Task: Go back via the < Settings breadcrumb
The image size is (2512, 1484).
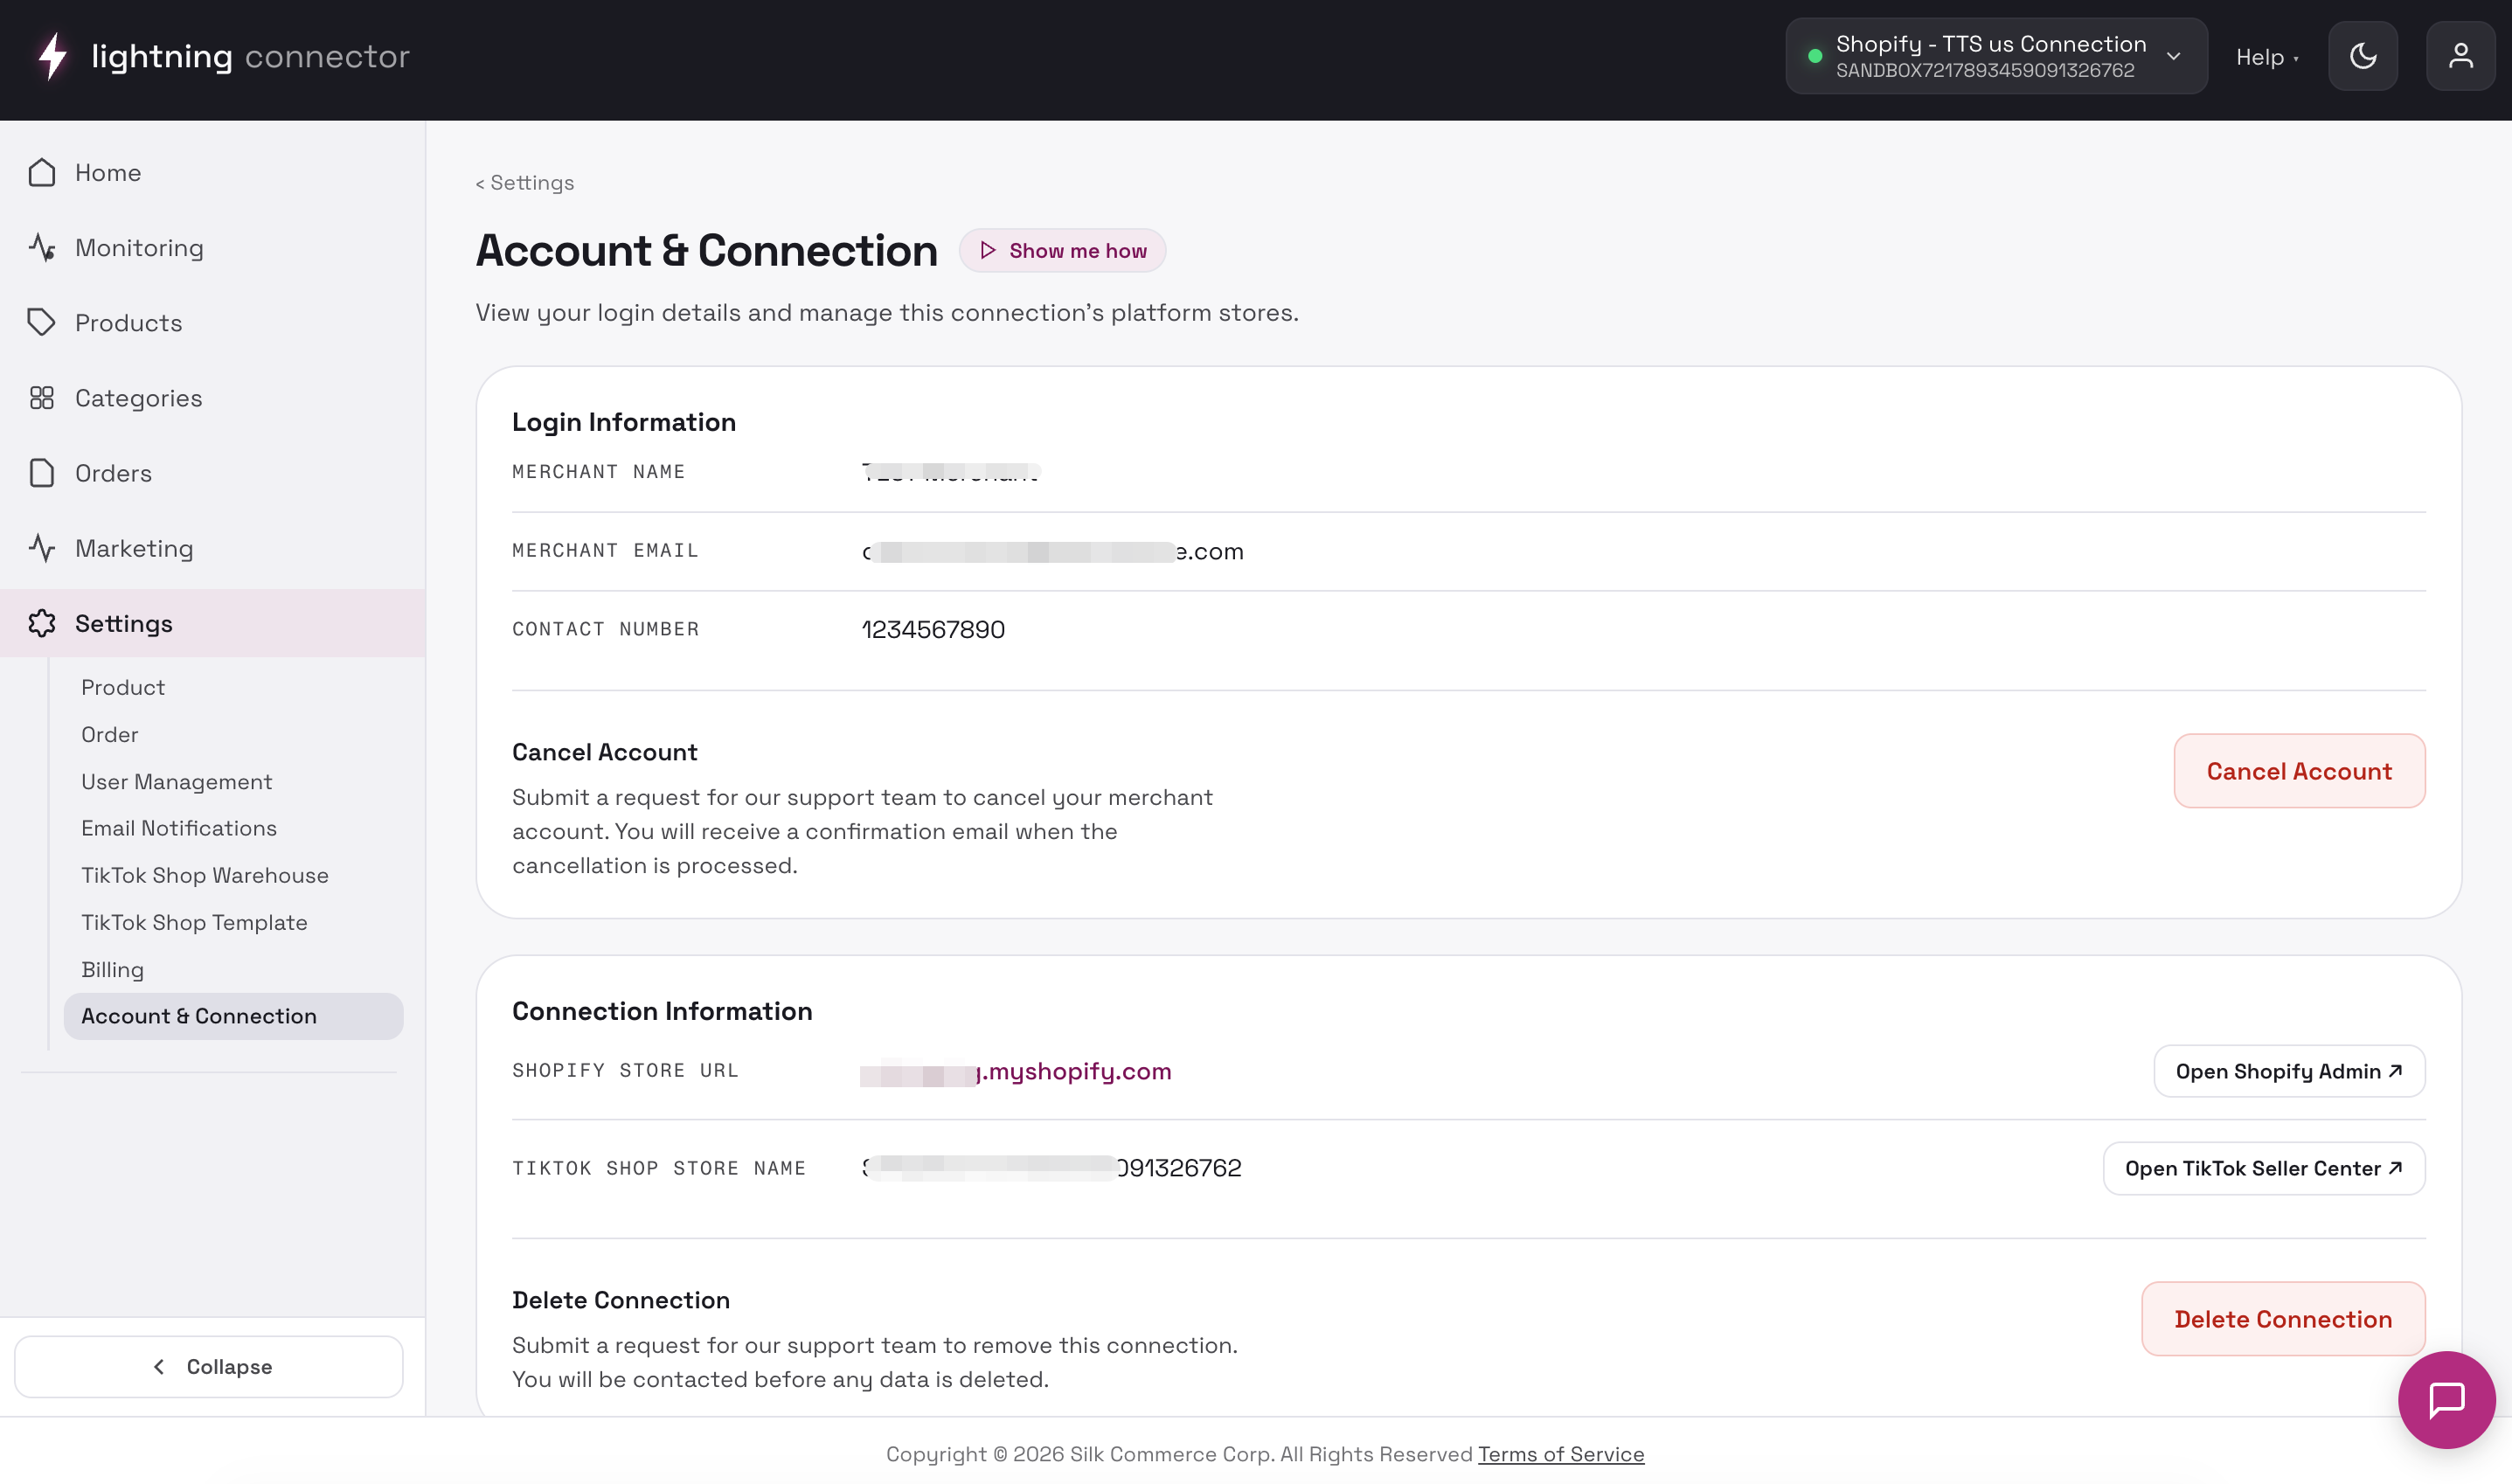Action: coord(525,182)
